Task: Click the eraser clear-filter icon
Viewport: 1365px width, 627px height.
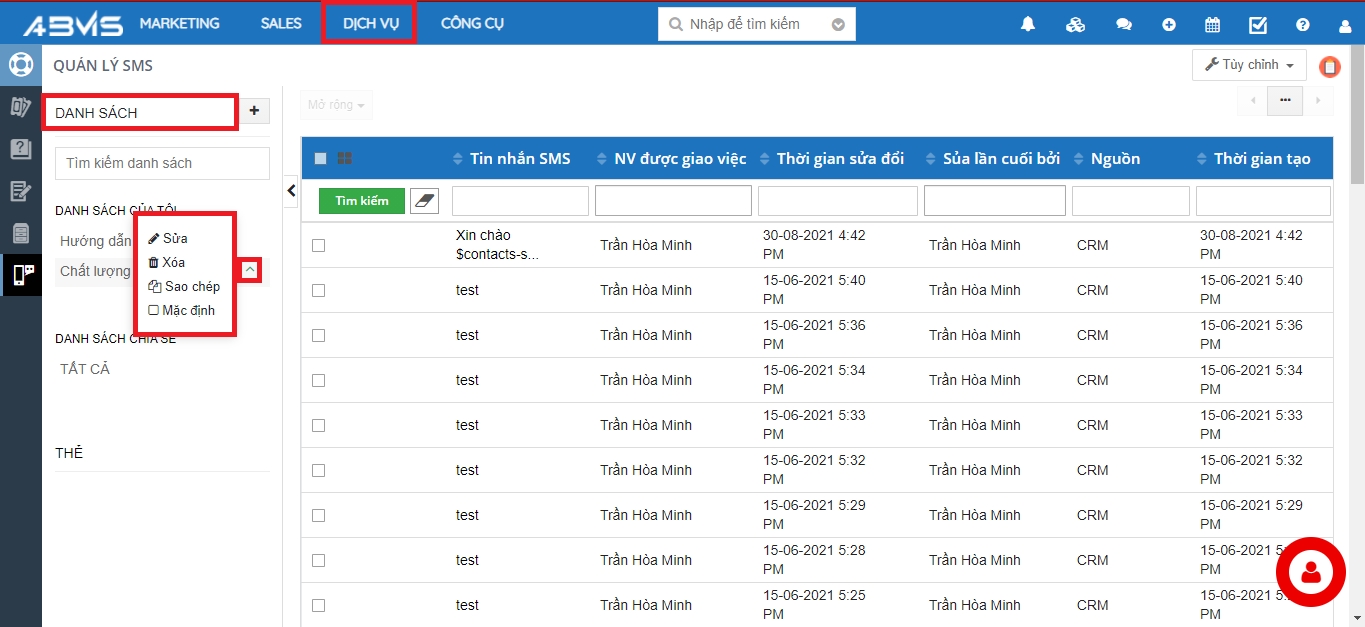Action: 425,201
